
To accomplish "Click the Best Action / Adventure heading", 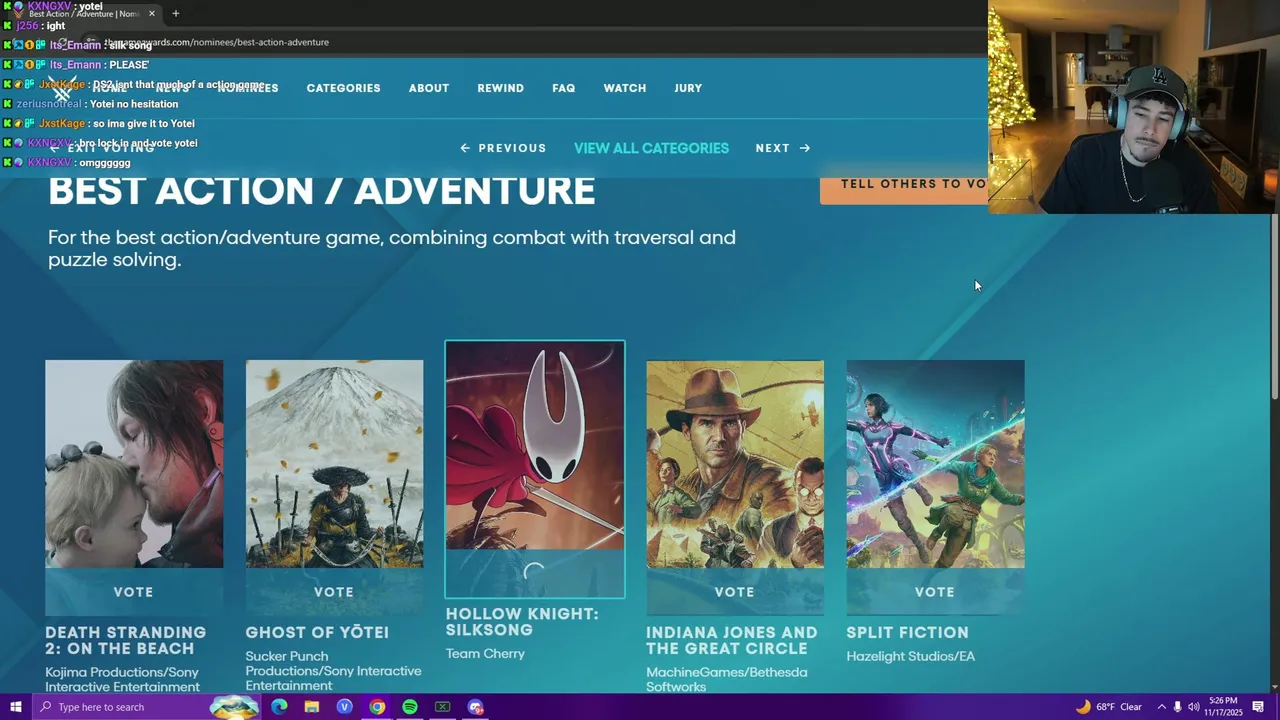I will pyautogui.click(x=321, y=191).
